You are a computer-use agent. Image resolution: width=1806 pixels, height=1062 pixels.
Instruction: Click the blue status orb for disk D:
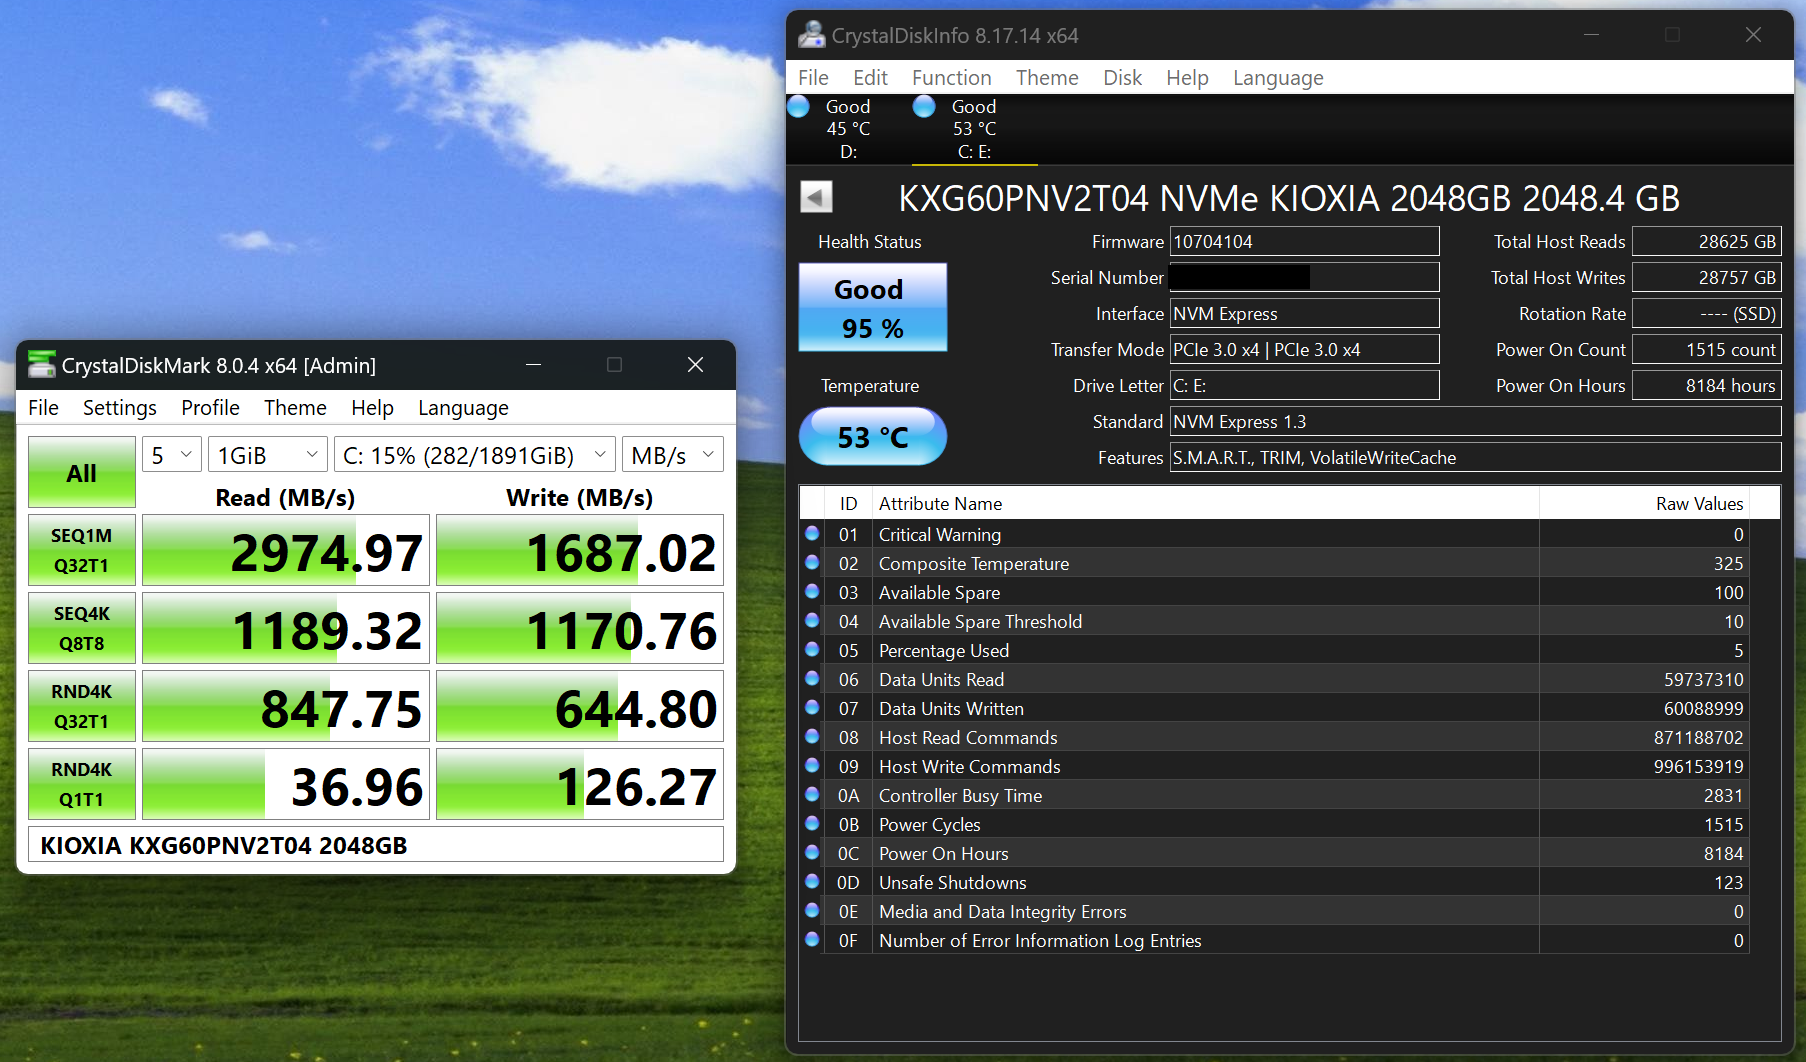click(798, 106)
